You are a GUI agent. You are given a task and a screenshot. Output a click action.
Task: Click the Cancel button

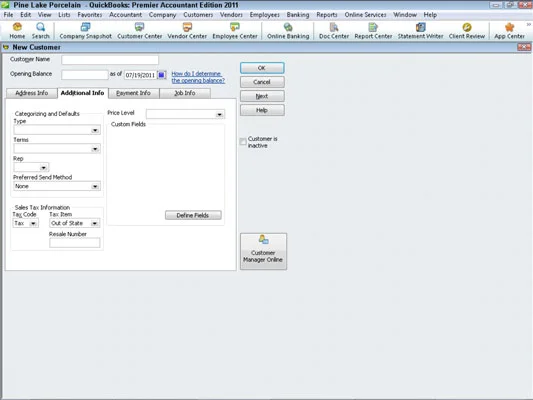click(262, 82)
